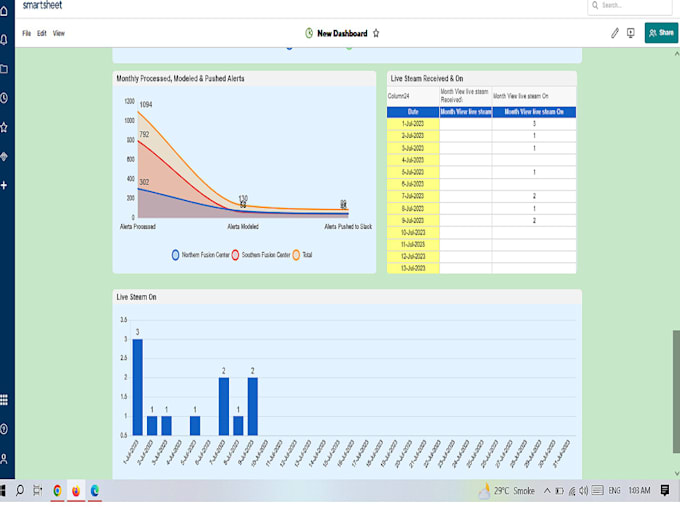Click the Alerts Modeled axis label
The image size is (680, 510).
pyautogui.click(x=243, y=226)
